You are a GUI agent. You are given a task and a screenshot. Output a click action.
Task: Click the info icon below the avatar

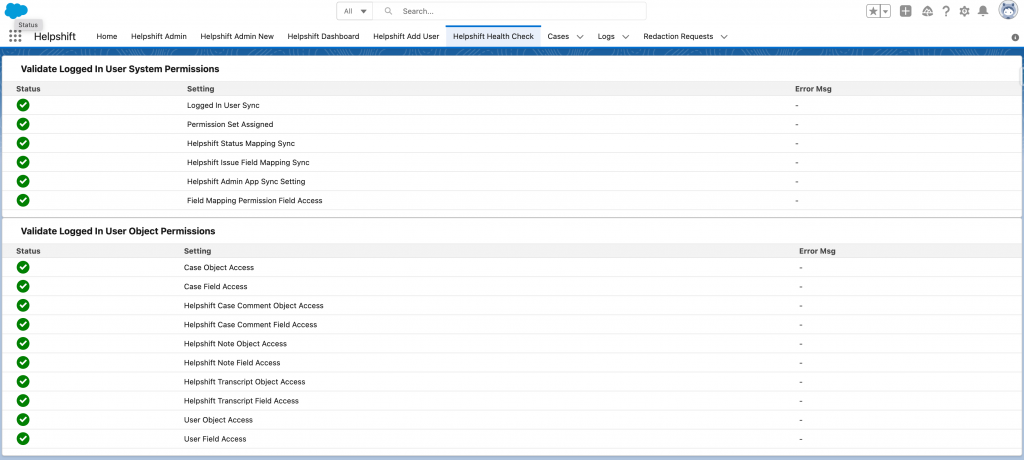[x=1015, y=37]
